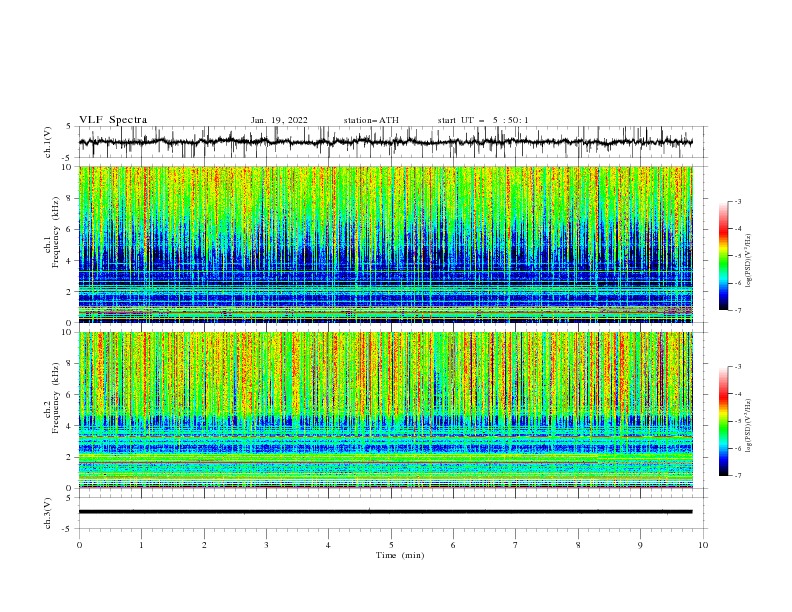792x612 pixels.
Task: Click the "-5" tick on lower colorbar
Action: tap(737, 421)
